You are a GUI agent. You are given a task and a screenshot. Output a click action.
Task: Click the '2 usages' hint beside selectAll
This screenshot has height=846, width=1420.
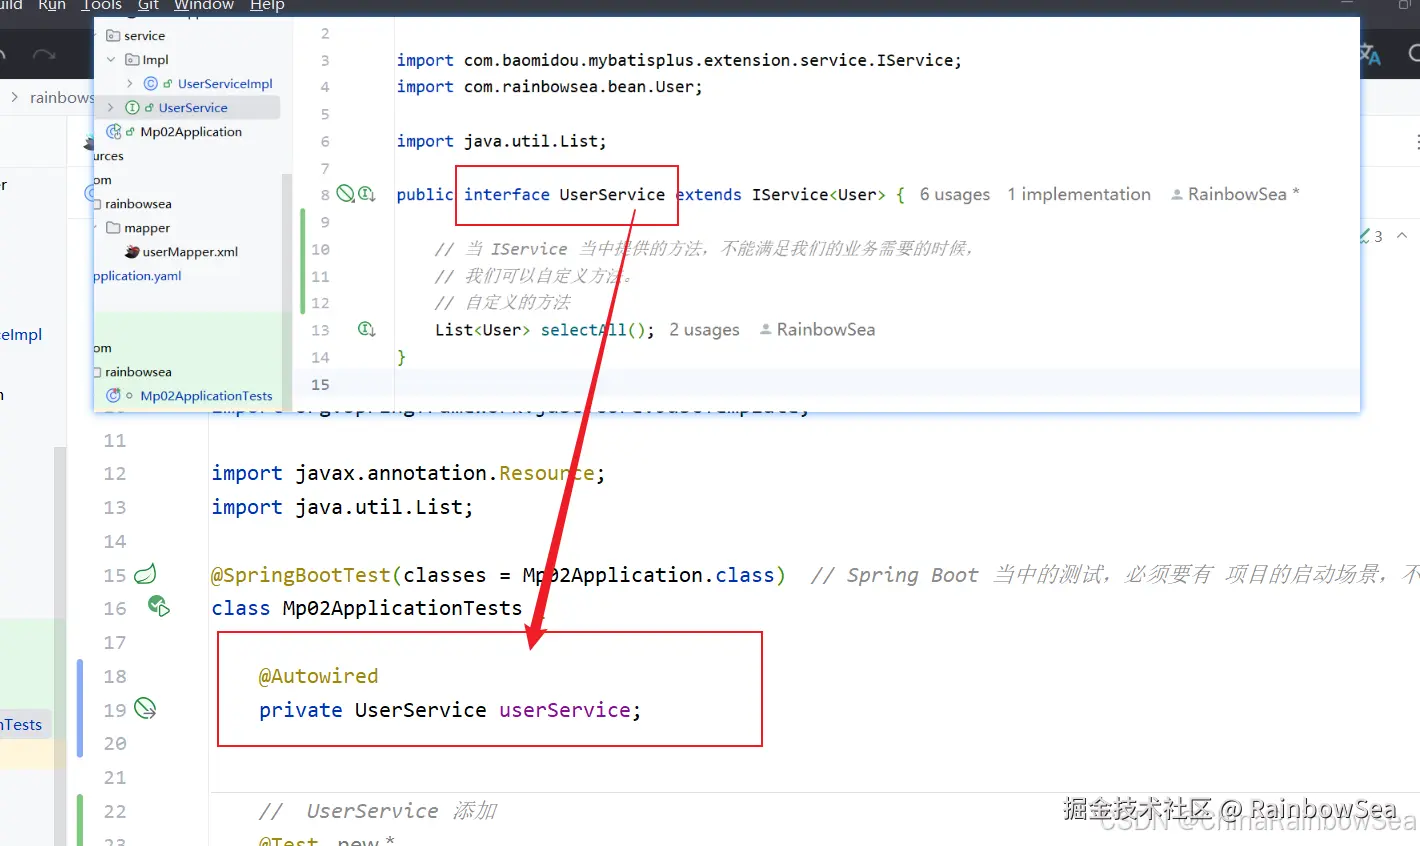(705, 330)
